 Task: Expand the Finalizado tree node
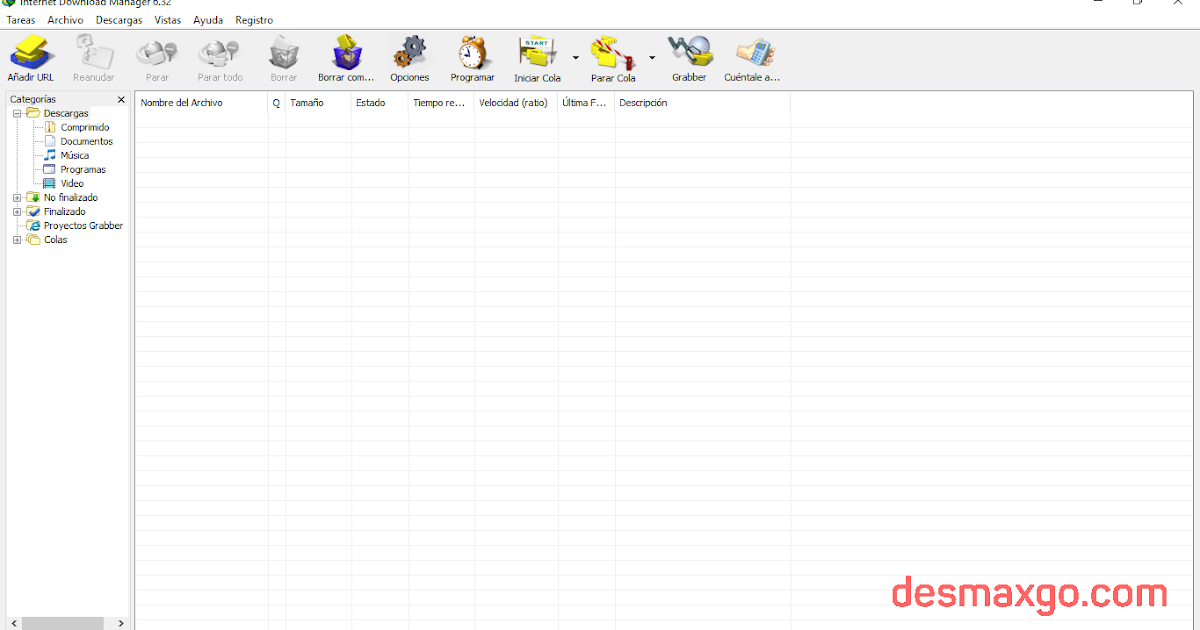coord(17,212)
